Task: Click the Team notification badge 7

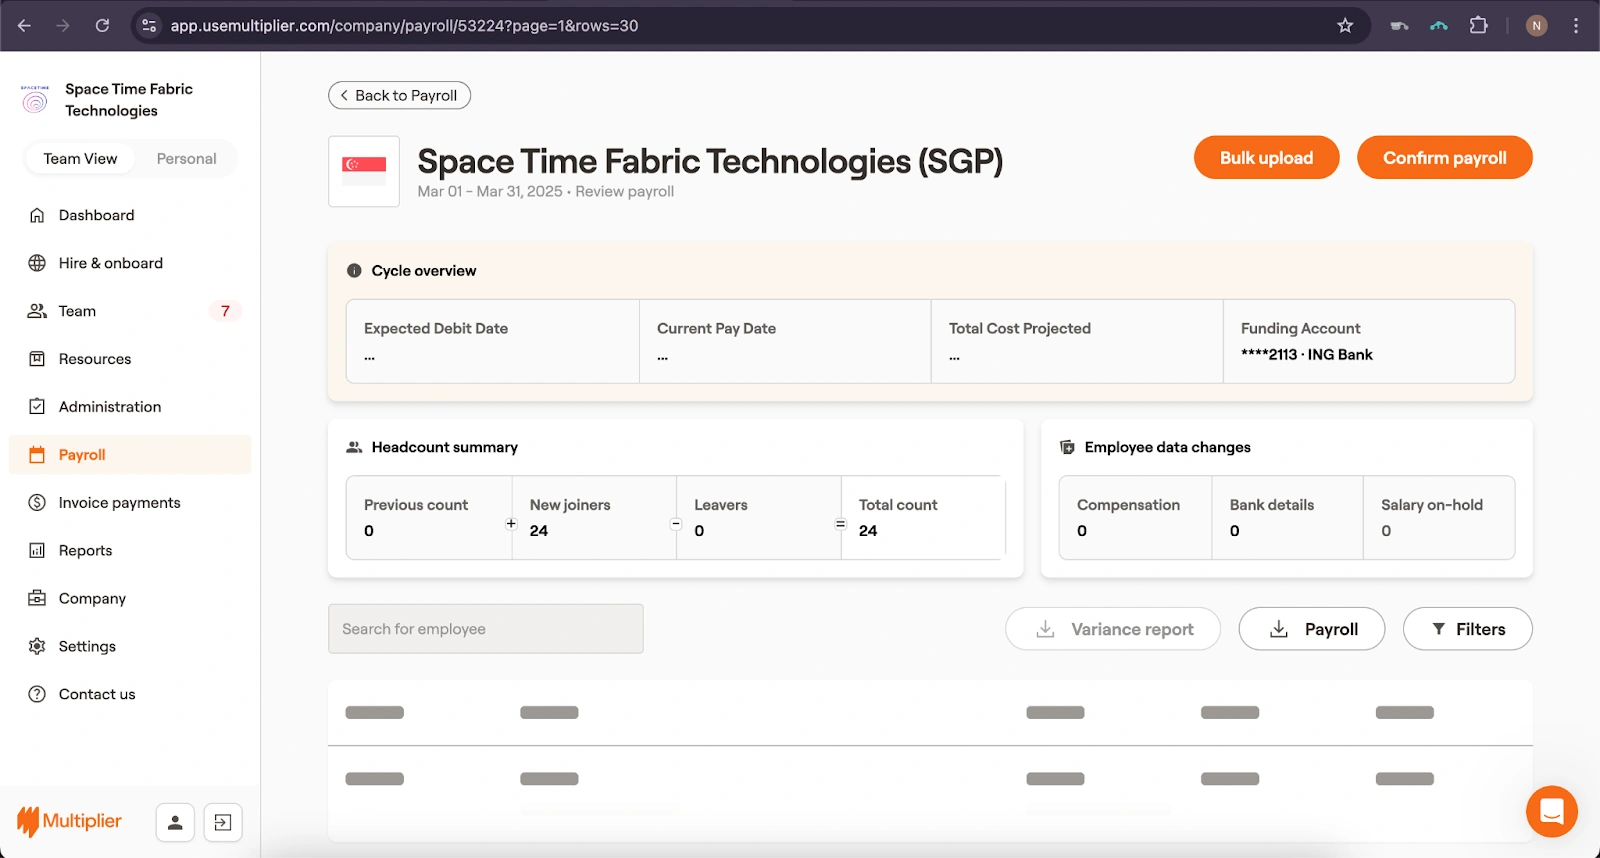Action: pyautogui.click(x=225, y=311)
